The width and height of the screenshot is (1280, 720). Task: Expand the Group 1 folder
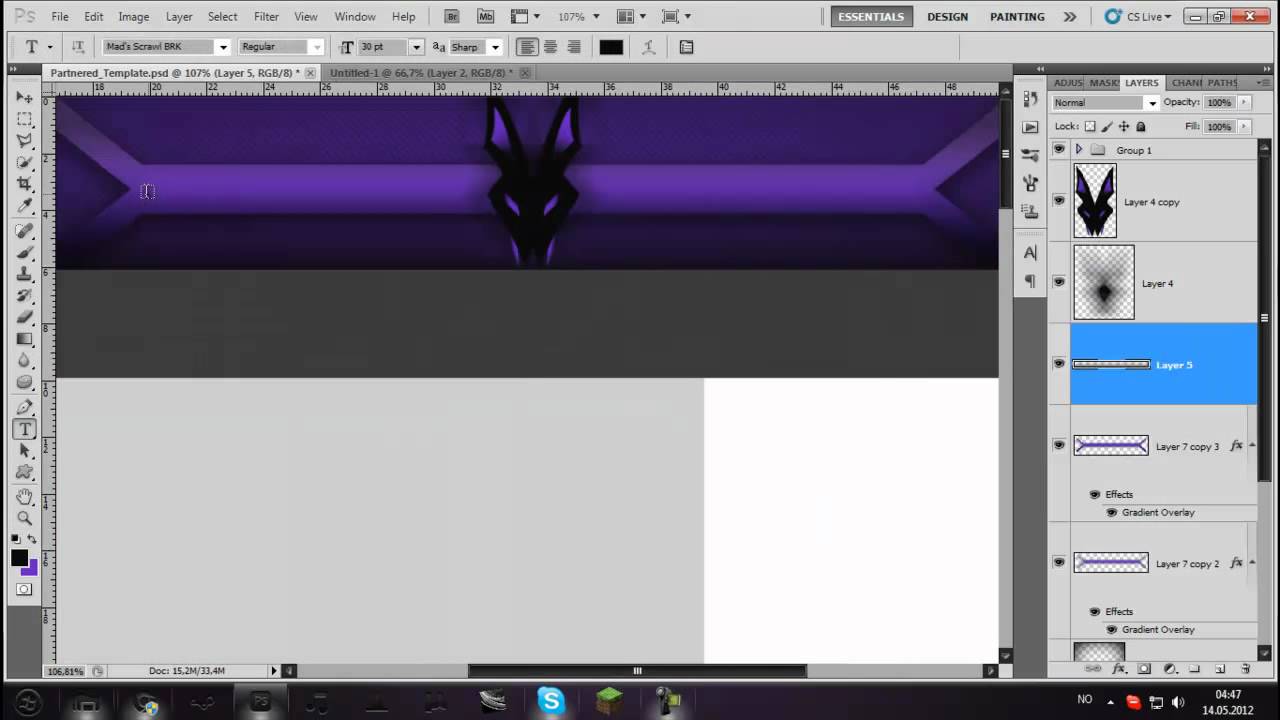point(1078,150)
